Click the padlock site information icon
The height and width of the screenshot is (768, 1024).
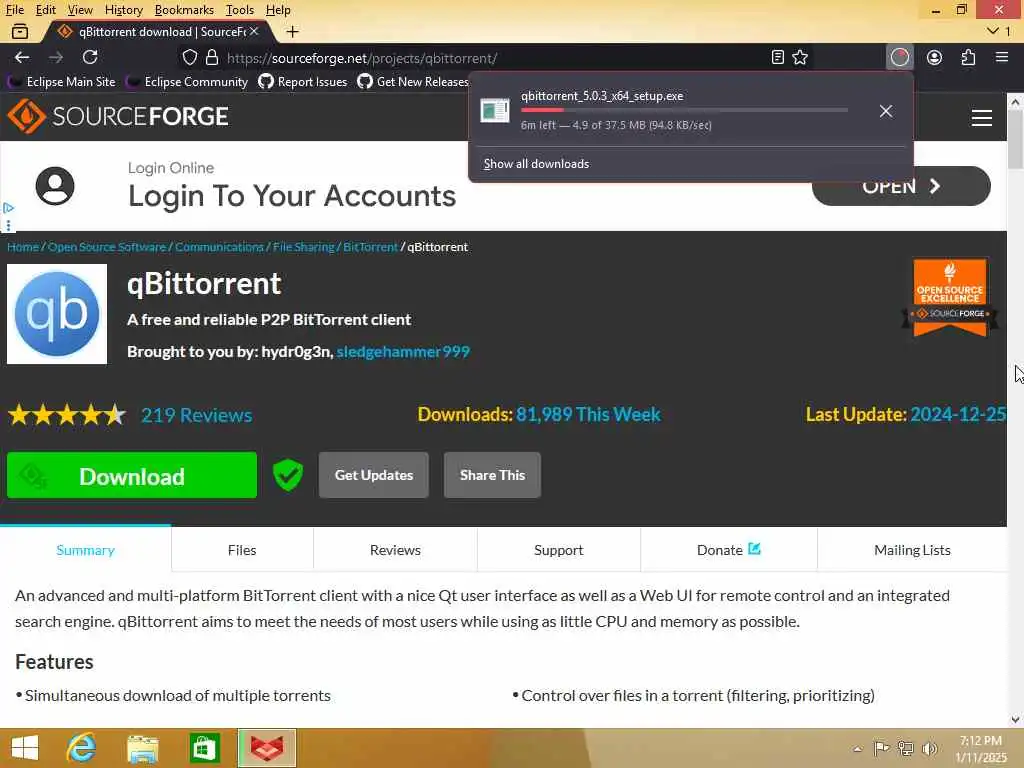coord(212,57)
